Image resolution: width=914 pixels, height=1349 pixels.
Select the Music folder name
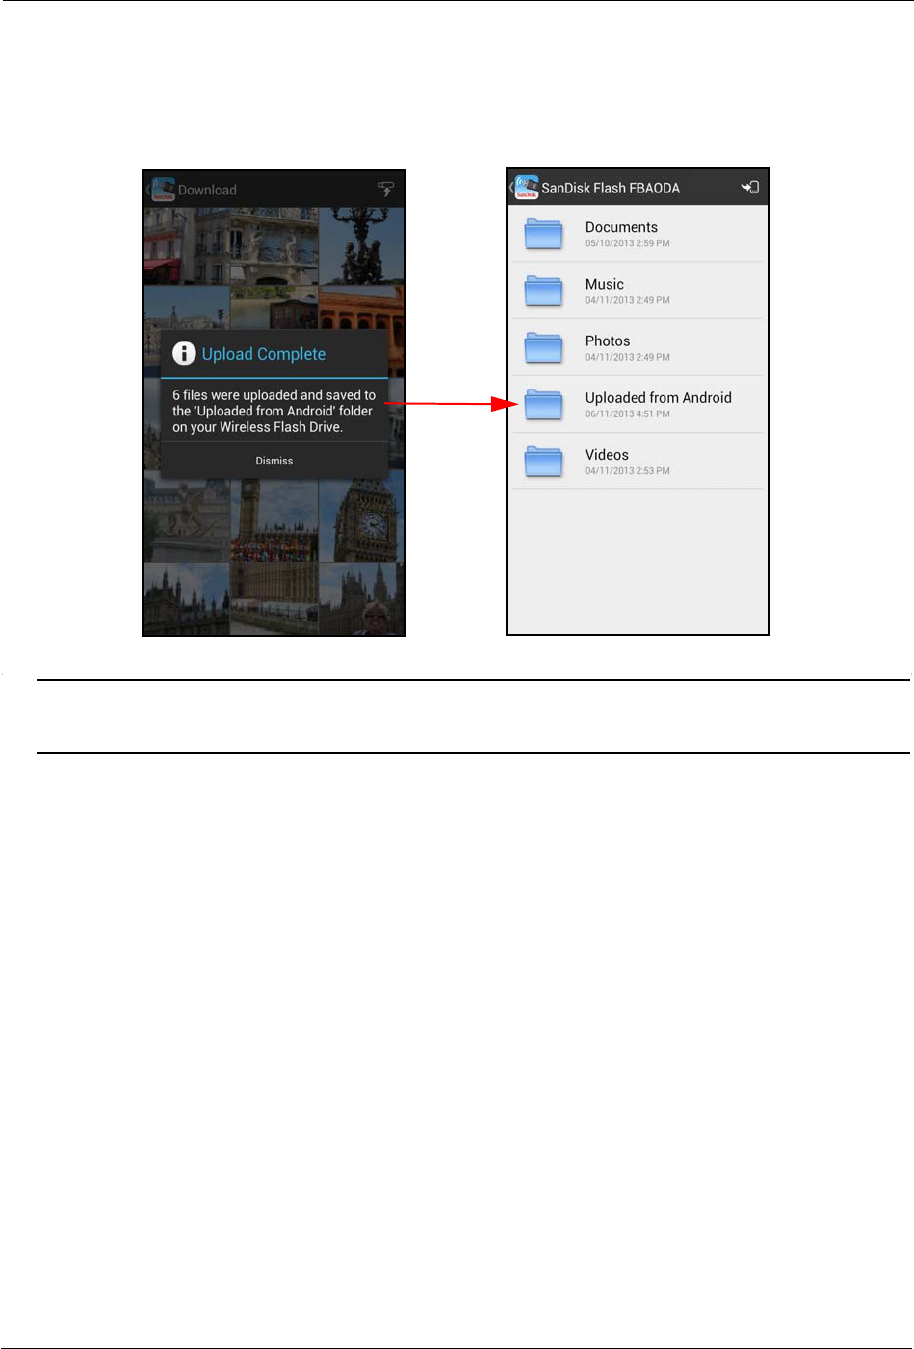(604, 284)
